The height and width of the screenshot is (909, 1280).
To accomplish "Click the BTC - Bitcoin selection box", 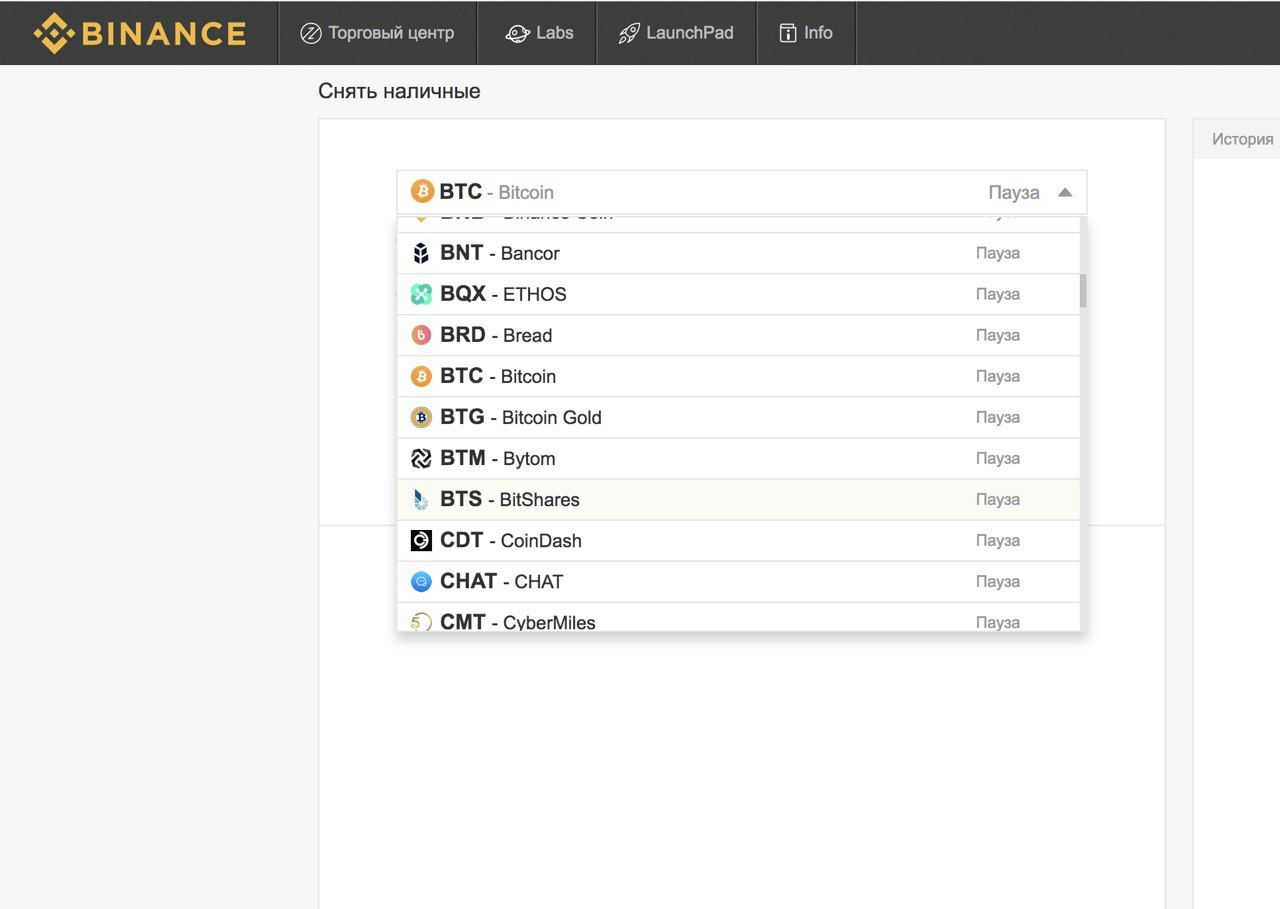I will pos(742,192).
